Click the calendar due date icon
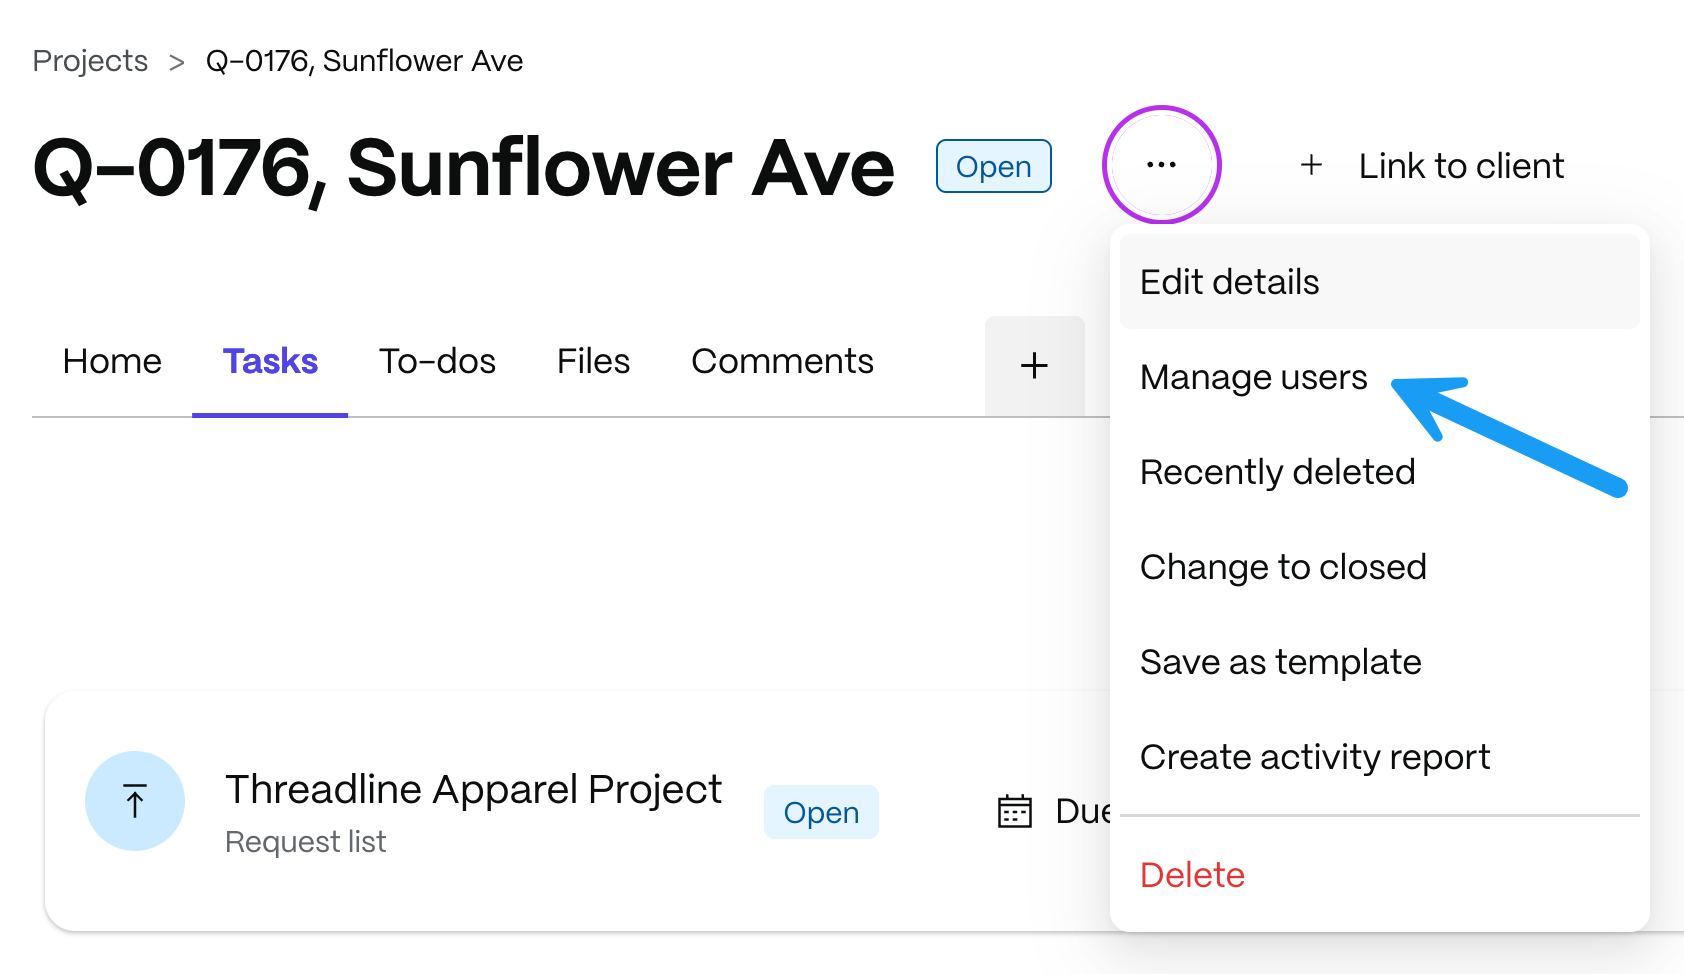1684x974 pixels. [1014, 811]
